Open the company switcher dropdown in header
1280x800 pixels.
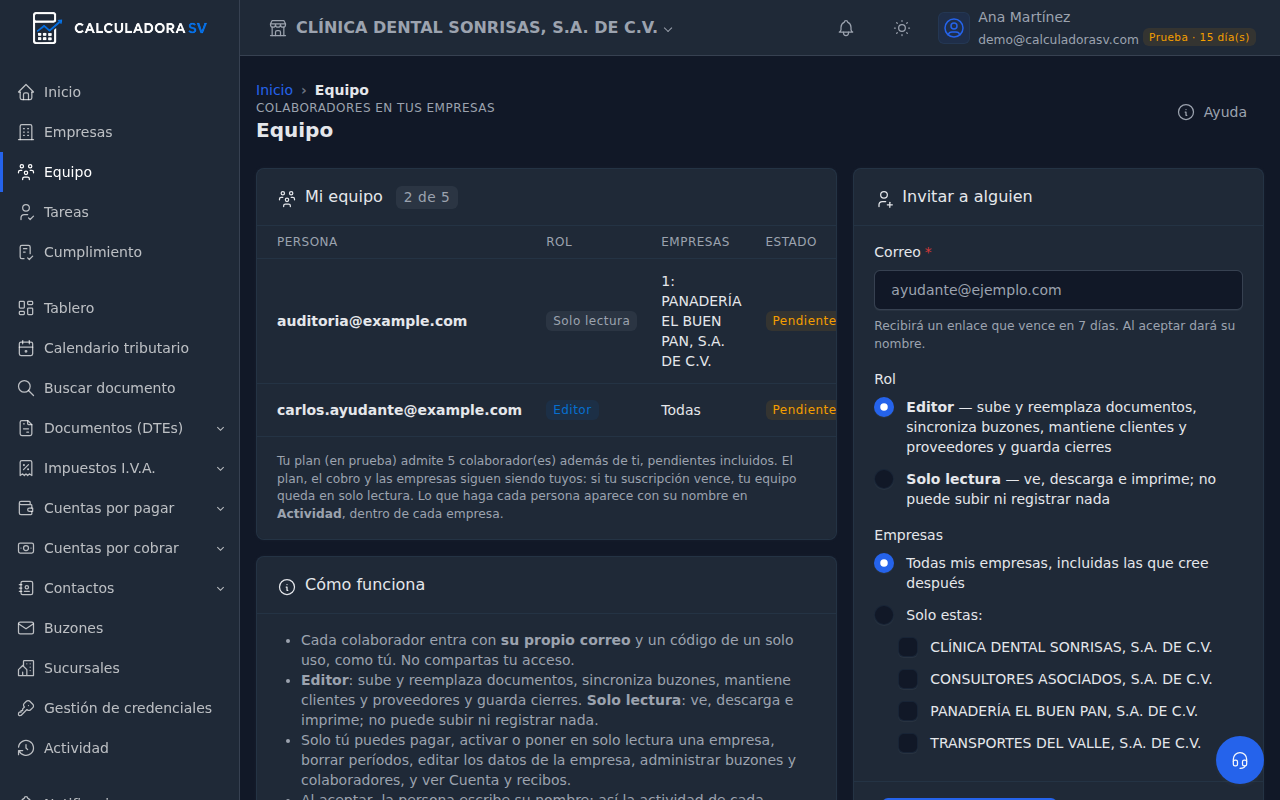tap(471, 28)
